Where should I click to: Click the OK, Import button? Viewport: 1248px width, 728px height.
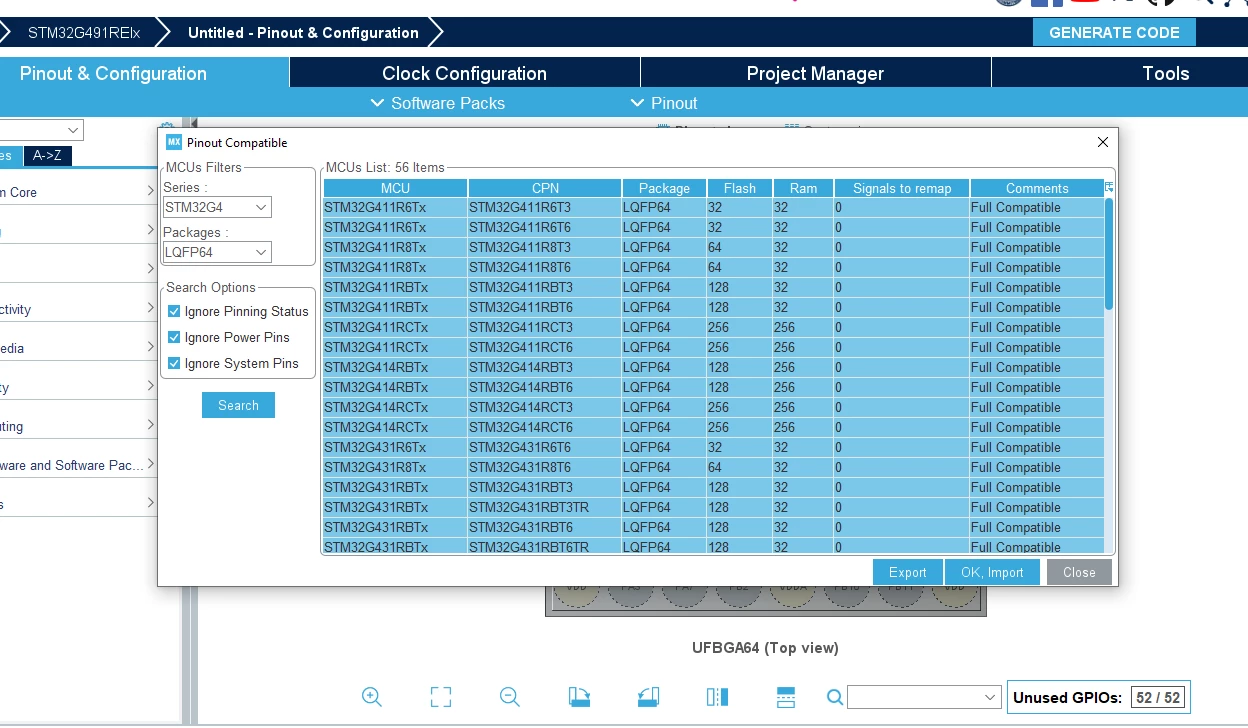click(992, 572)
